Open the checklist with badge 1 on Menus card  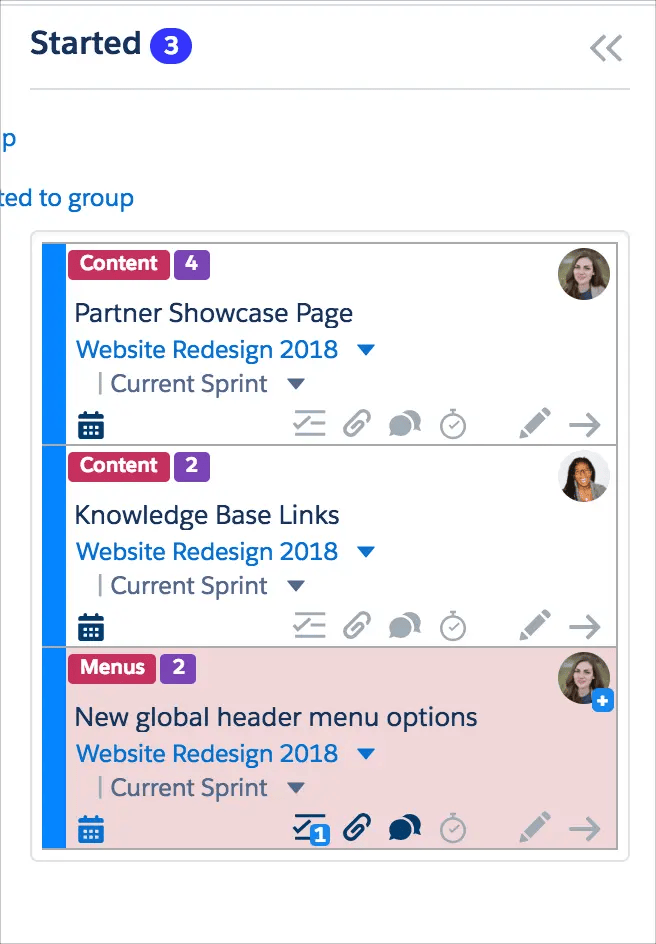[x=309, y=827]
